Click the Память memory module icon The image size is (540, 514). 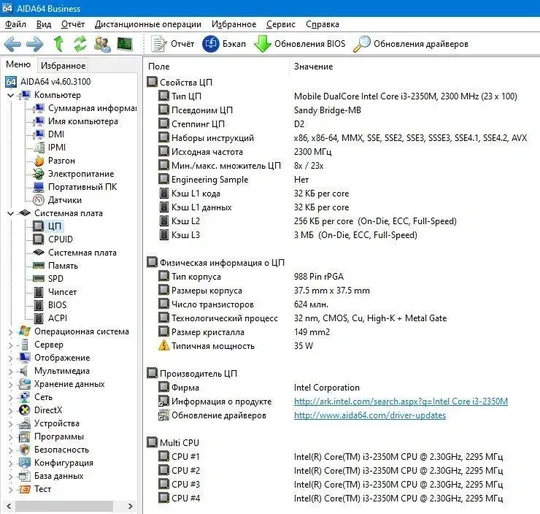point(39,266)
